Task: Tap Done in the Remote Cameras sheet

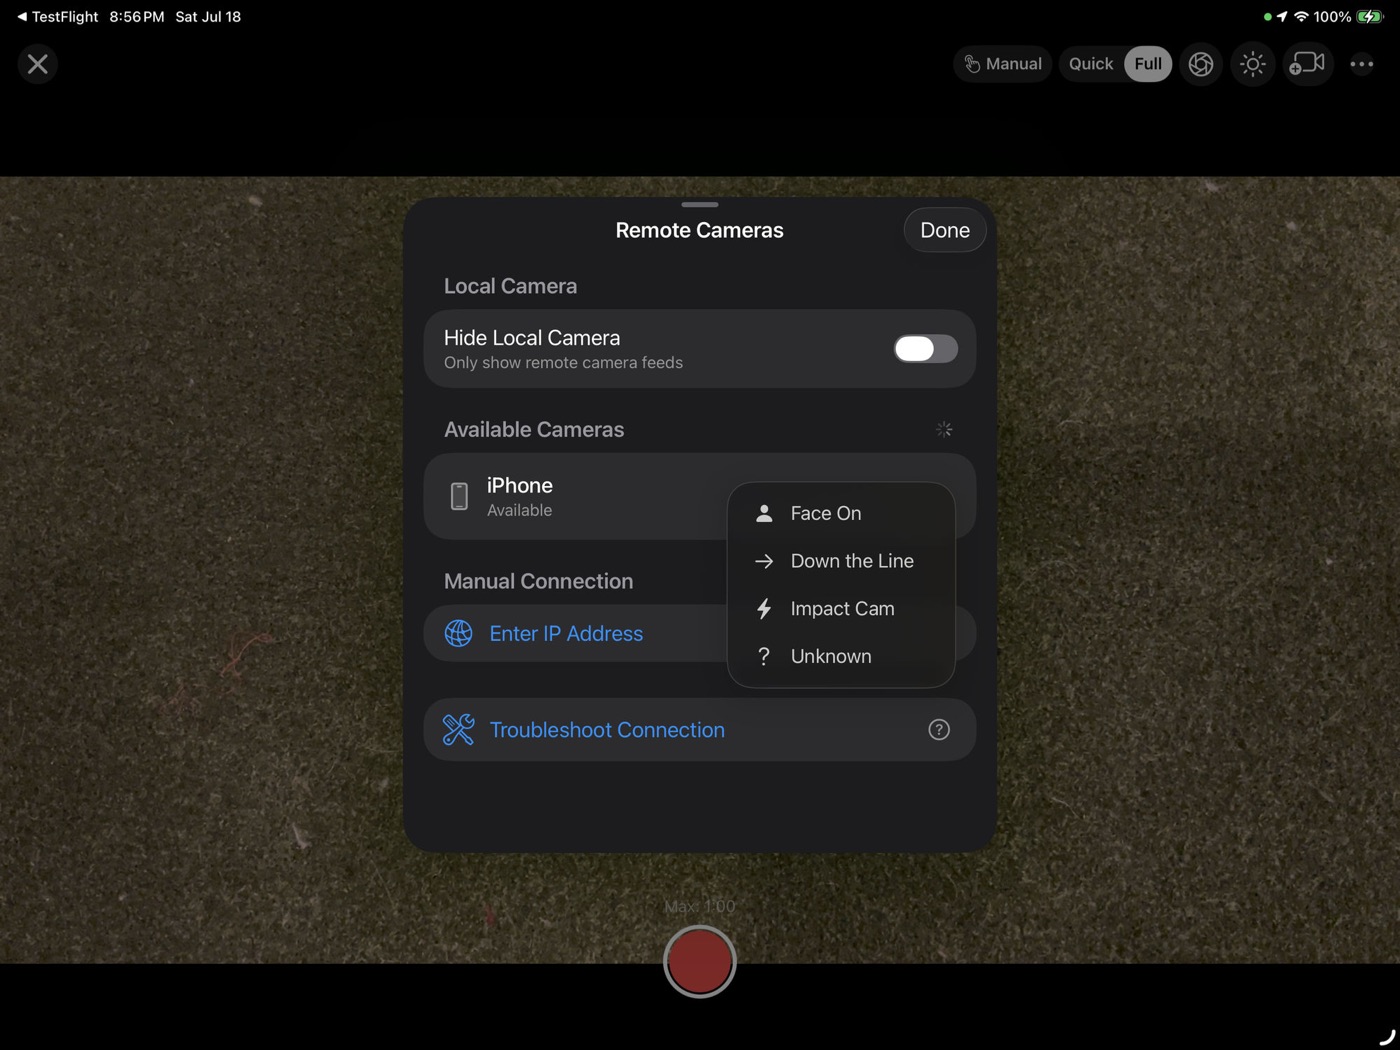Action: [945, 230]
